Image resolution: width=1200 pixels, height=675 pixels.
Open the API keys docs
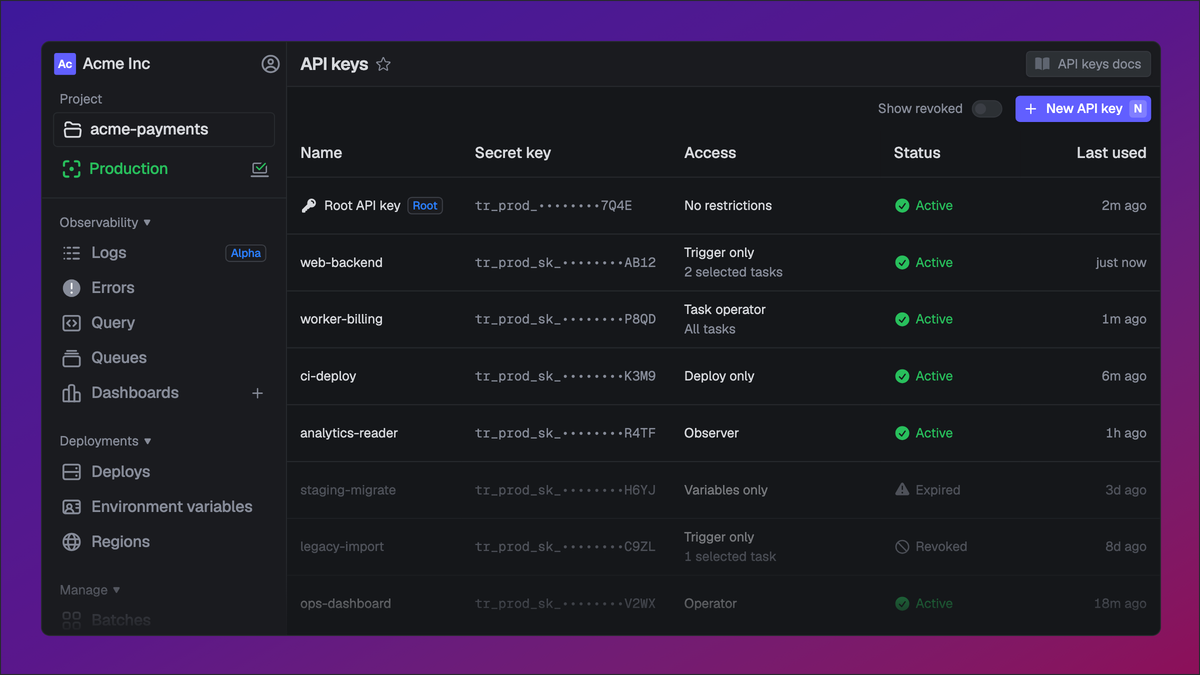click(x=1088, y=64)
